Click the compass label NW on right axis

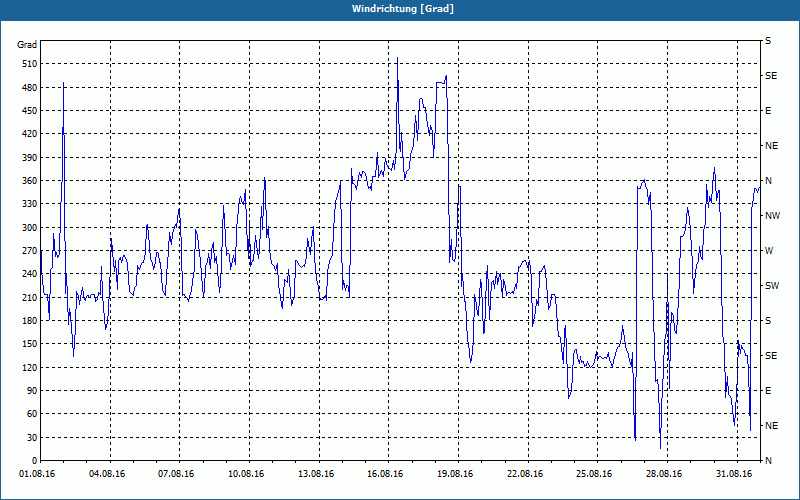coord(772,216)
